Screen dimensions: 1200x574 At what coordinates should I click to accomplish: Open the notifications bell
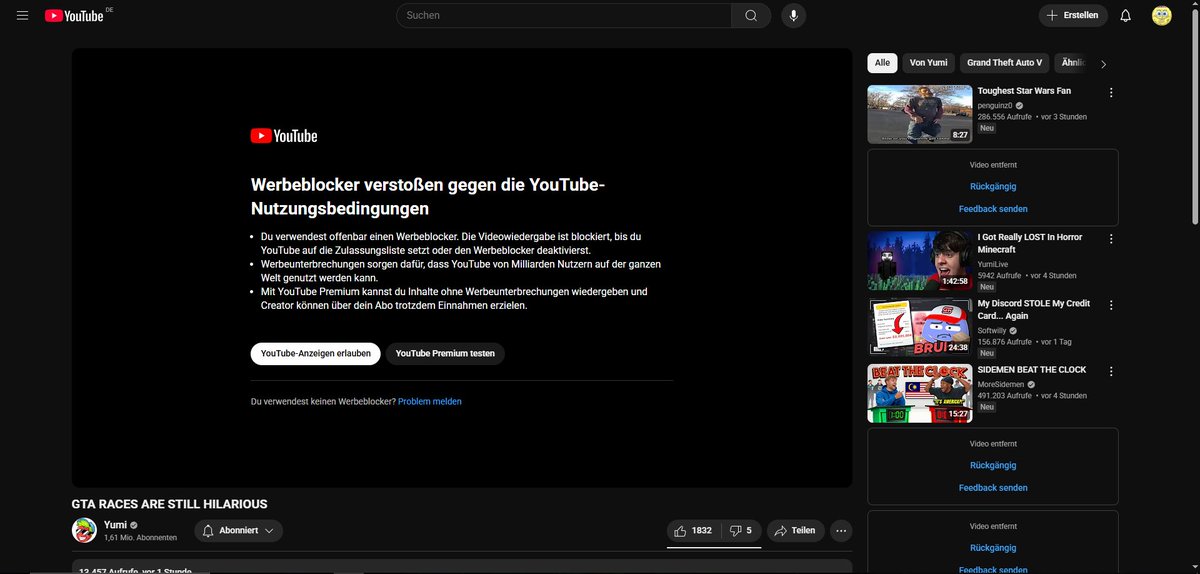(x=1126, y=15)
